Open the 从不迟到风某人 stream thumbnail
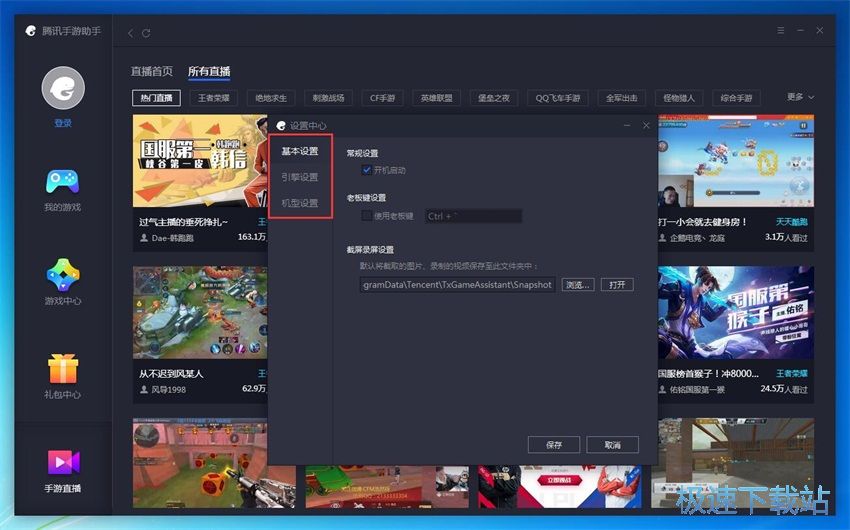The width and height of the screenshot is (850, 530). click(200, 312)
